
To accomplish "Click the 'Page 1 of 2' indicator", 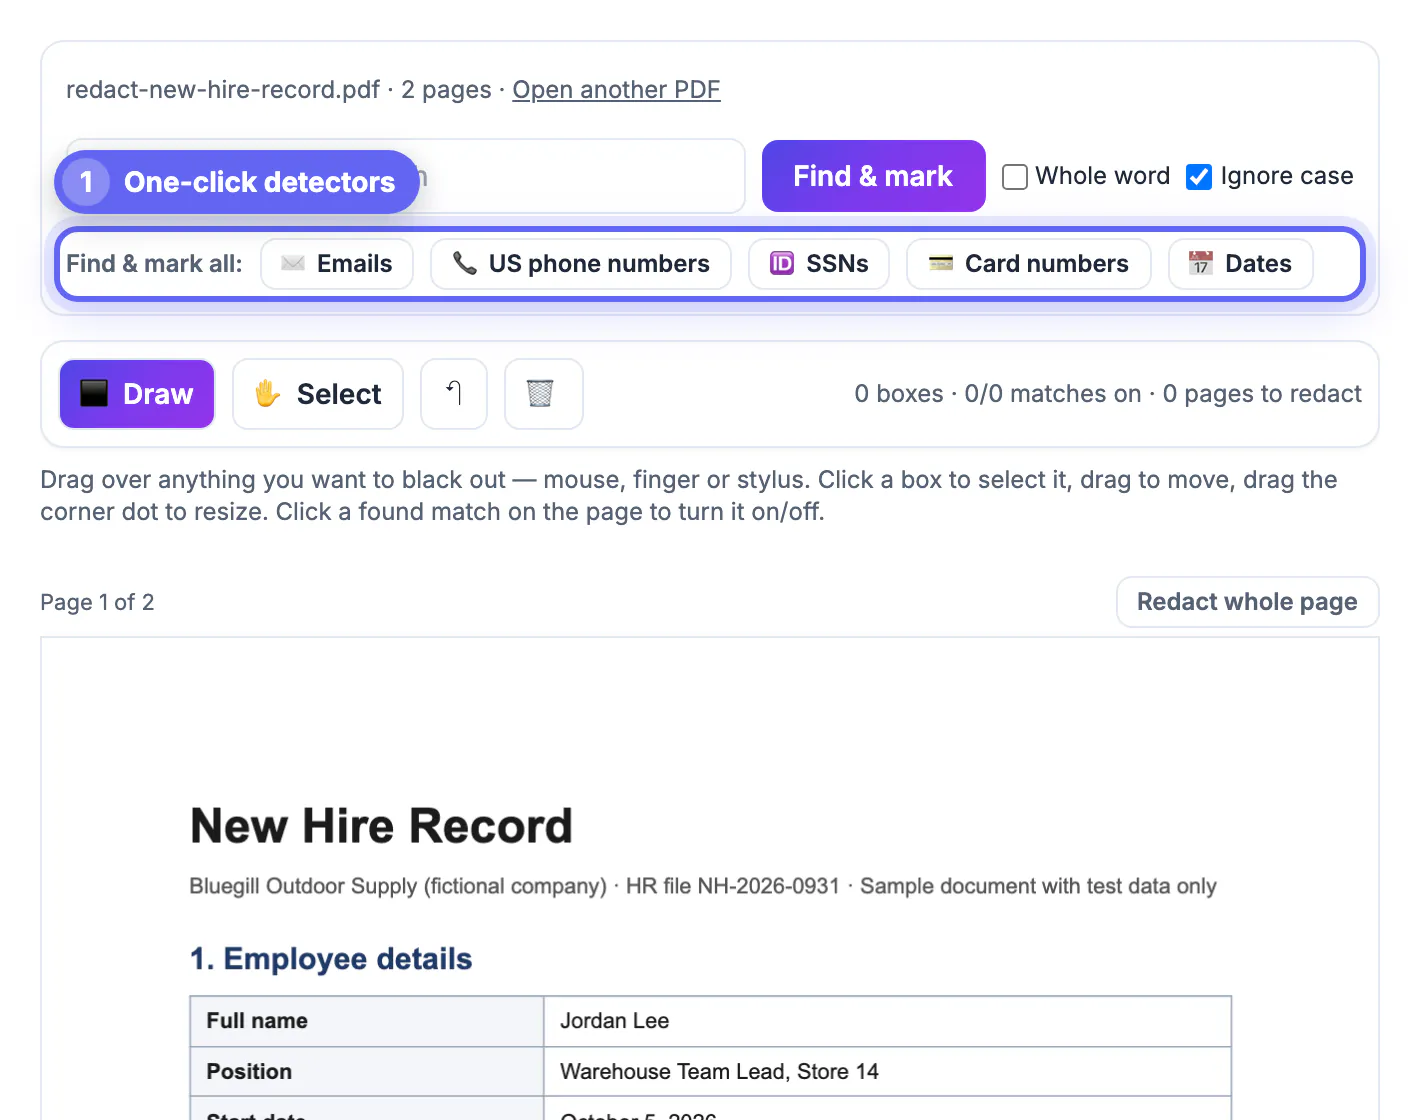I will (x=97, y=602).
